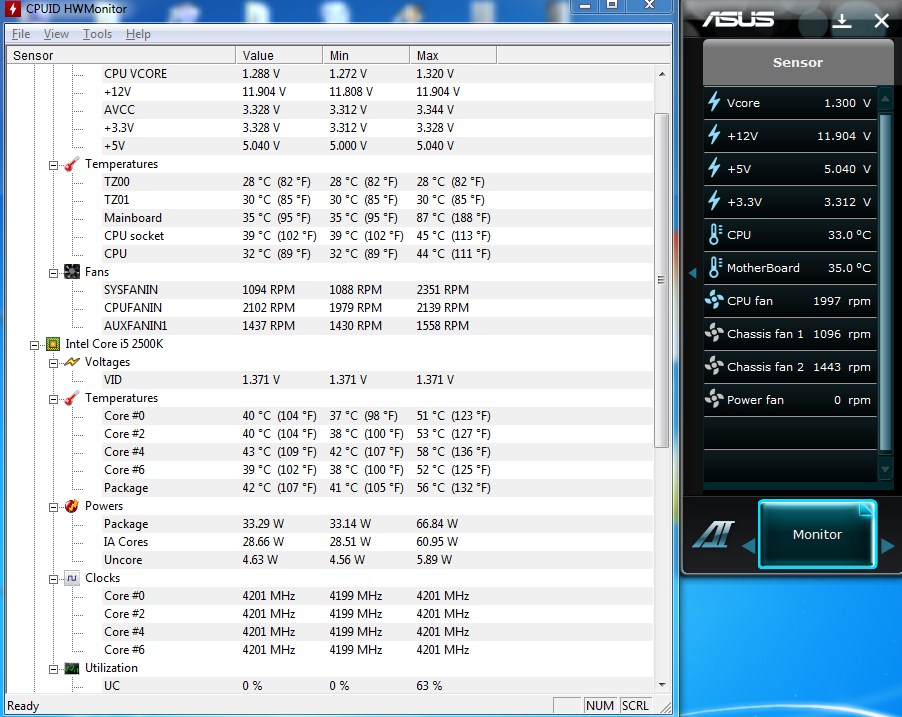Click the ASUS panel minimize-to-tray arrow icon
Screen dimensions: 902x717
842,20
